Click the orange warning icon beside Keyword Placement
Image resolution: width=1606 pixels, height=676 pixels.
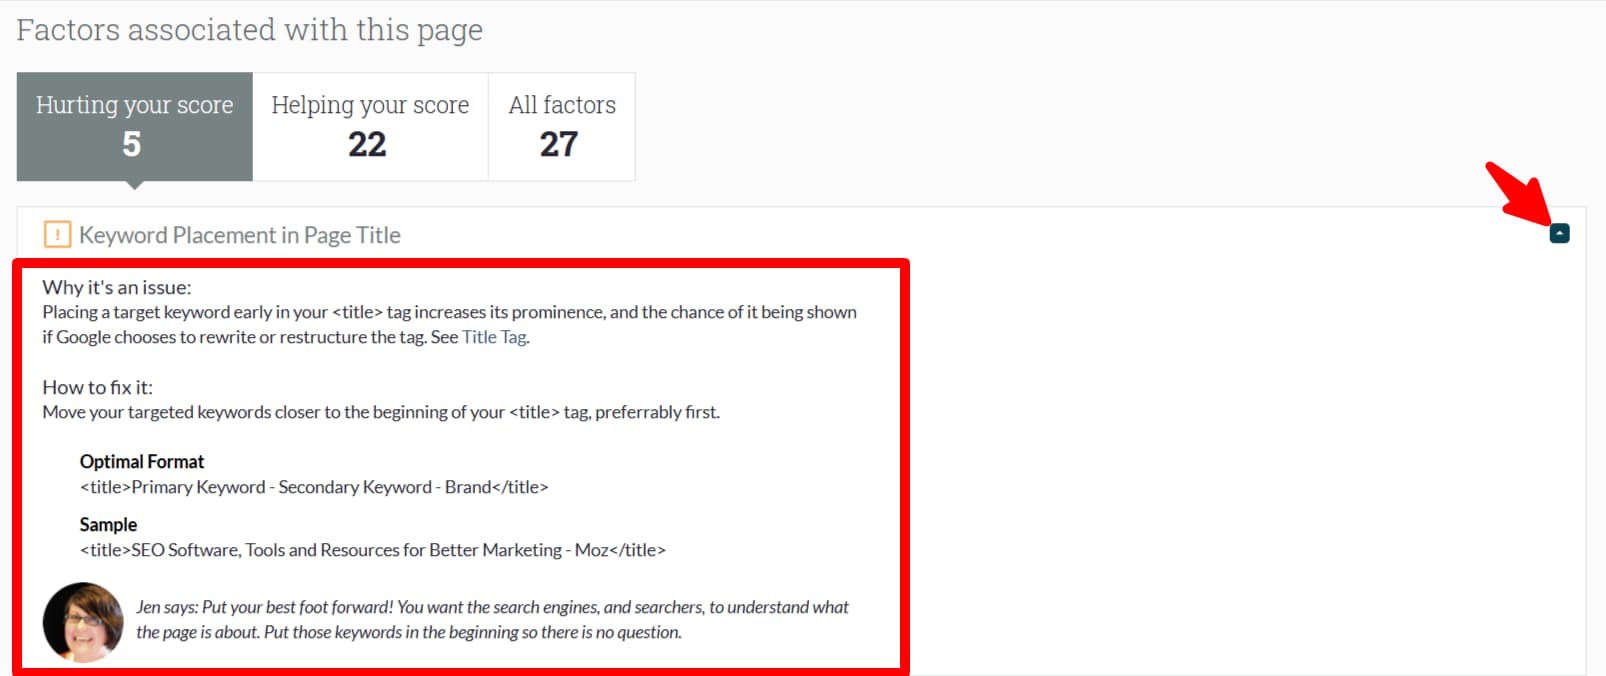[x=57, y=235]
